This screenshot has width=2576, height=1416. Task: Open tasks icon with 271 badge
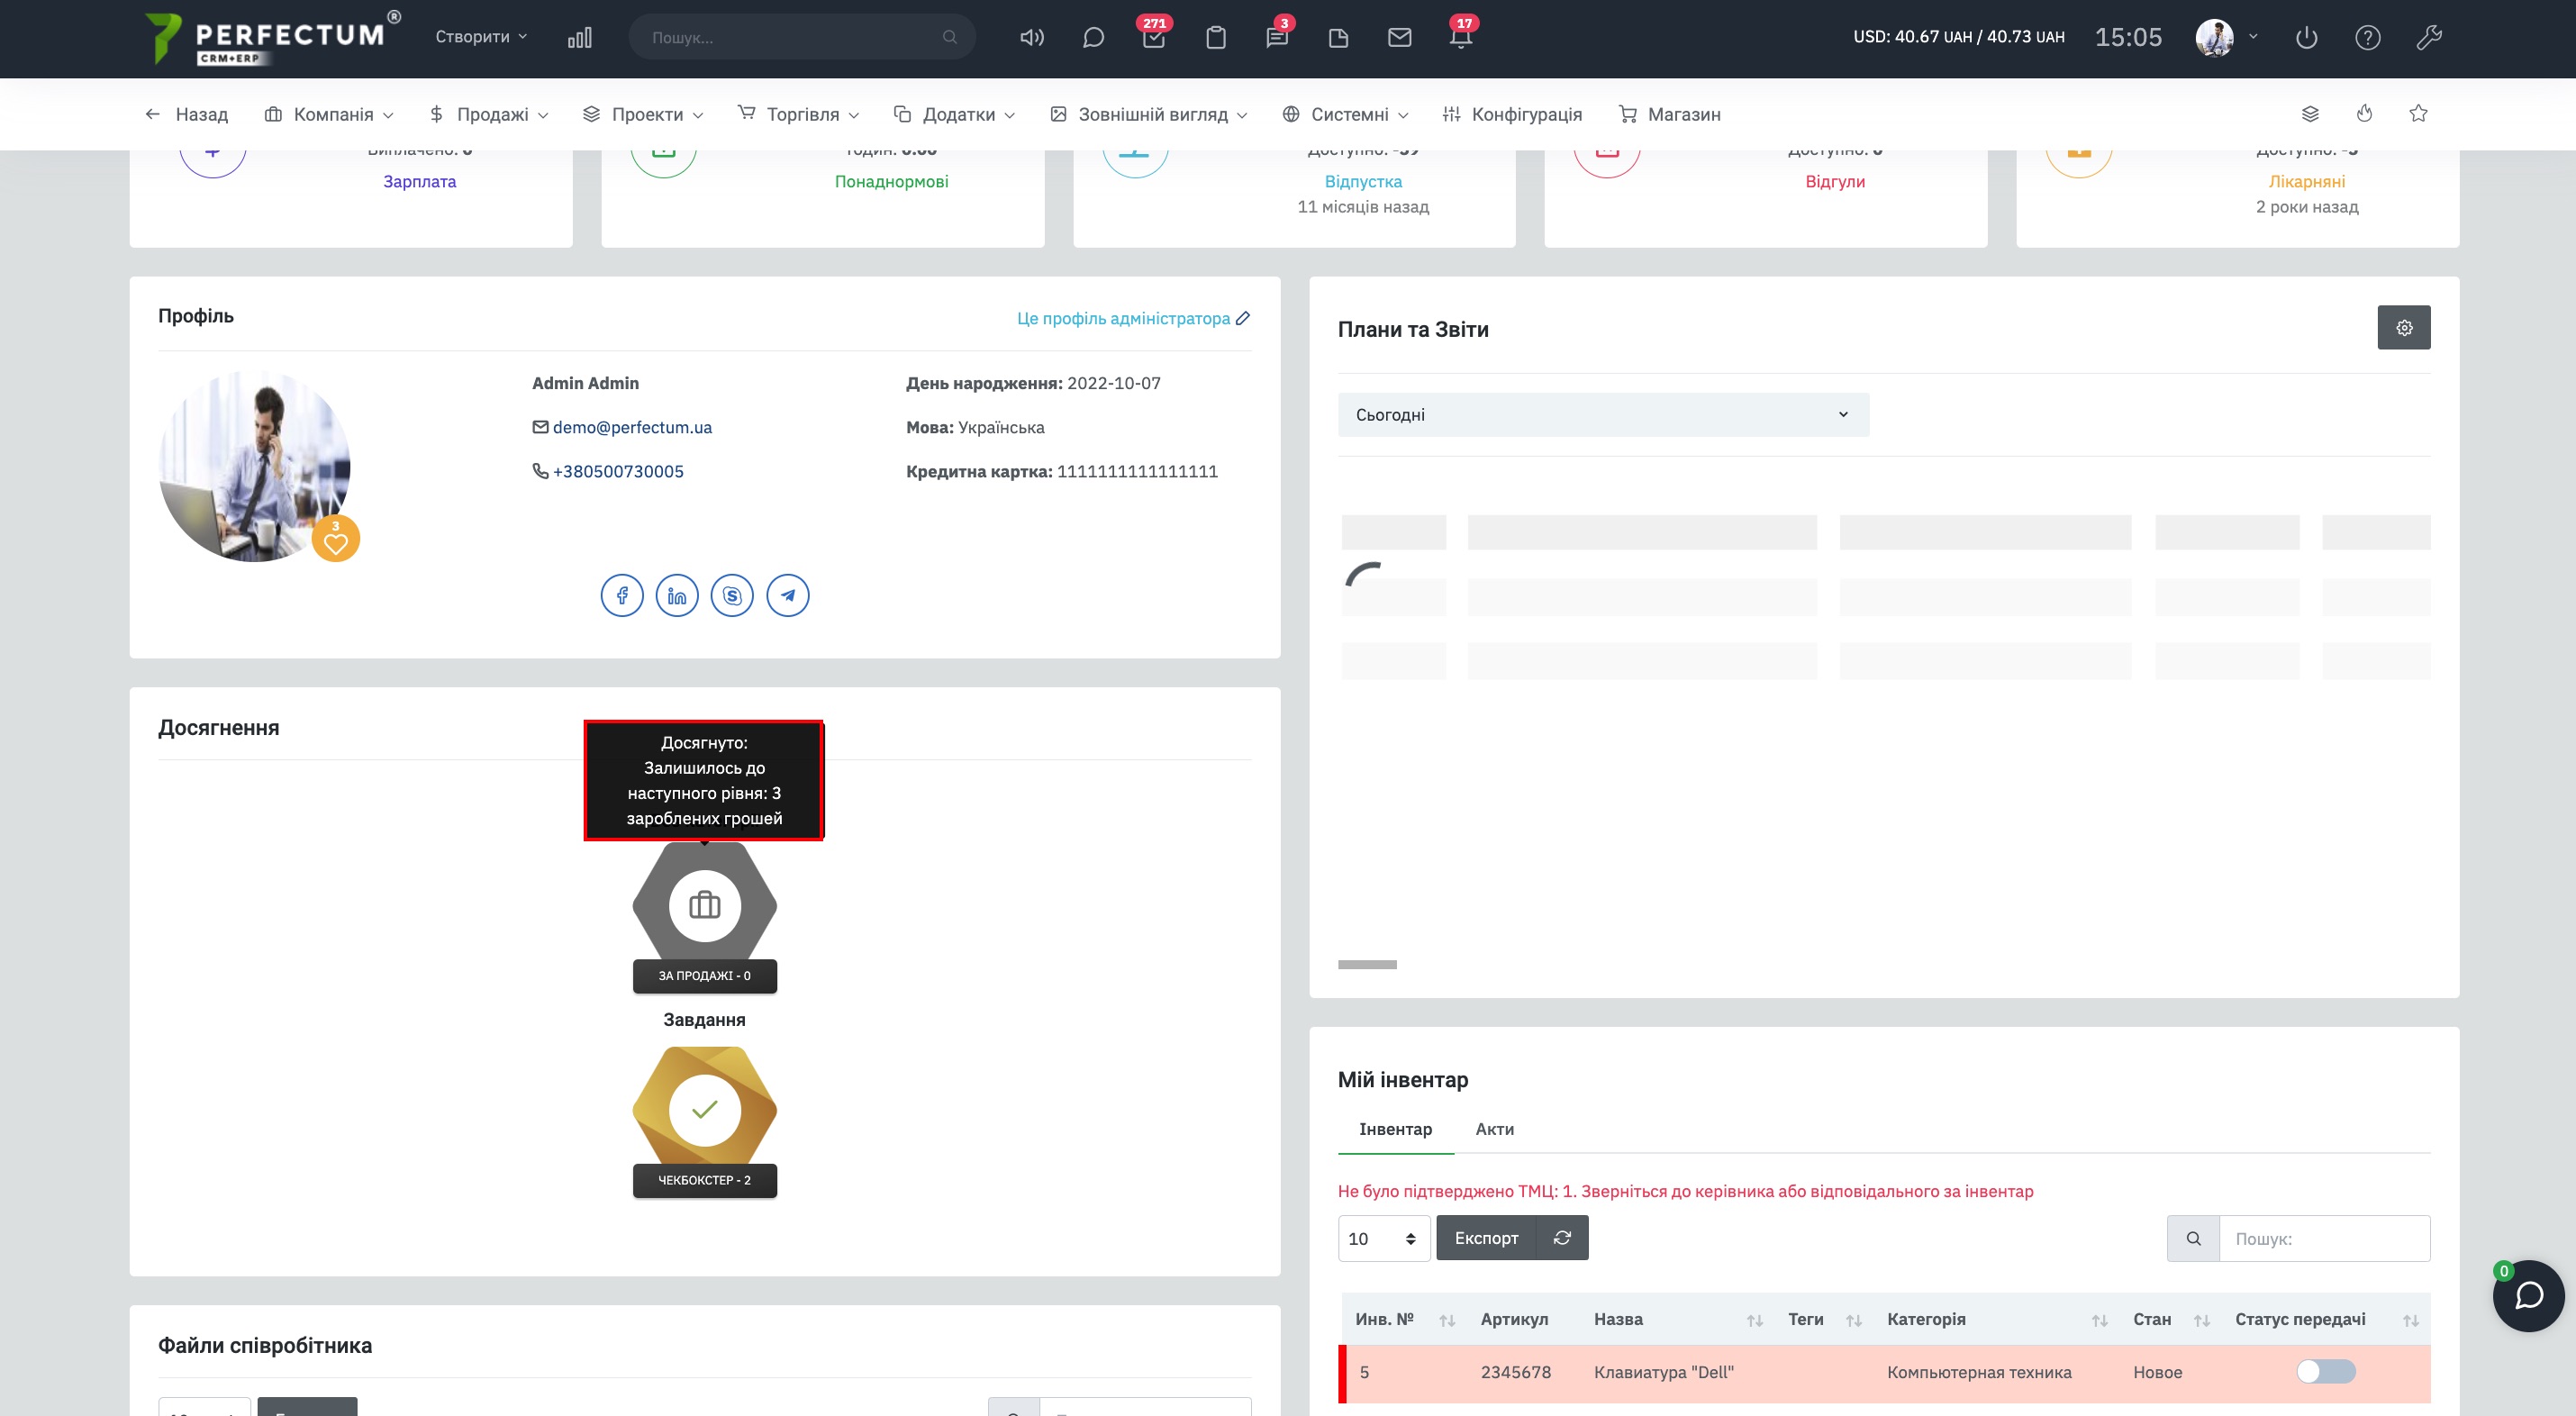(x=1154, y=38)
